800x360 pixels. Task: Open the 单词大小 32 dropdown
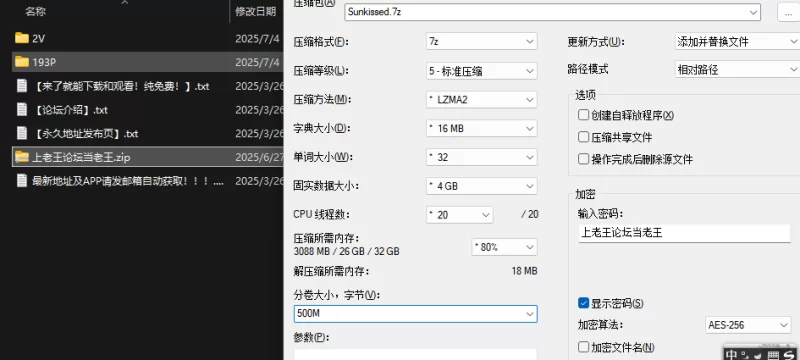click(482, 157)
